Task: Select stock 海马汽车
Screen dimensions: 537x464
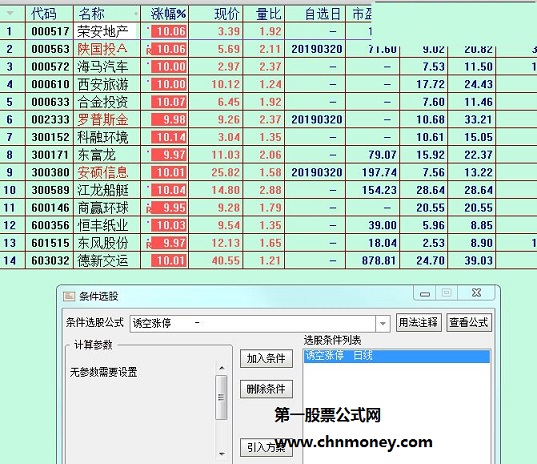Action: pyautogui.click(x=103, y=66)
